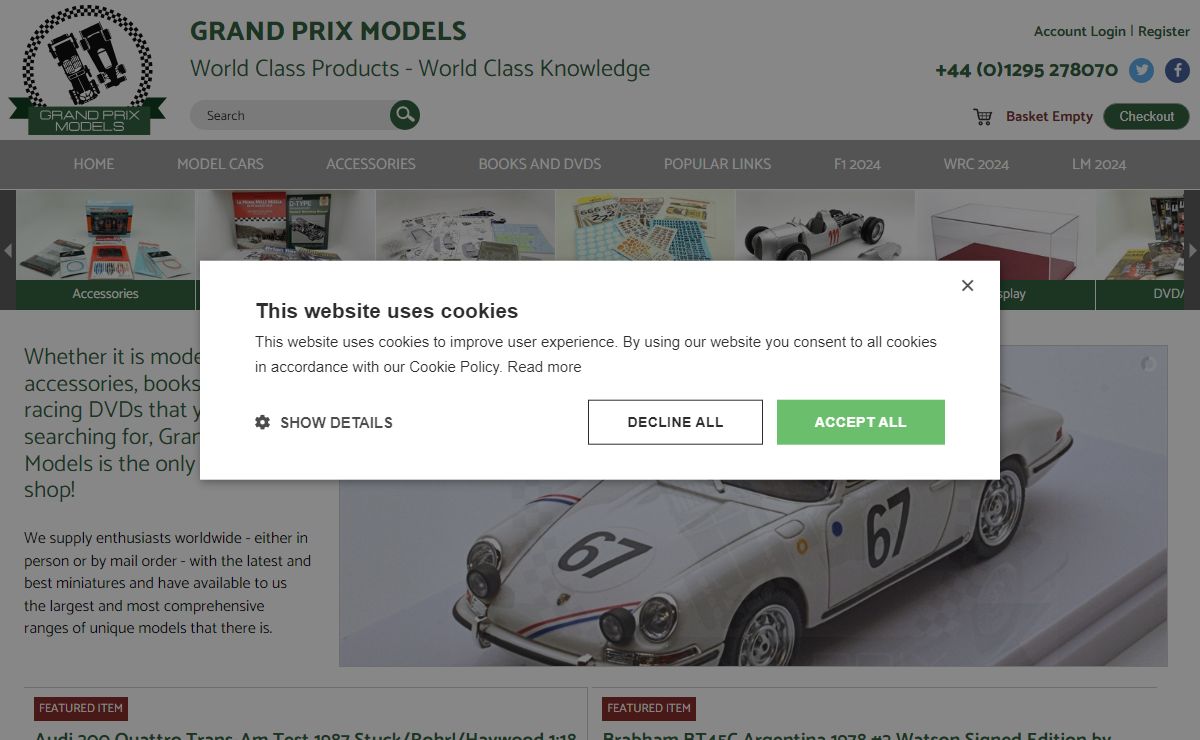Screen dimensions: 1200x740
Task: Select WRC 2024 in navigation bar
Action: tap(976, 164)
